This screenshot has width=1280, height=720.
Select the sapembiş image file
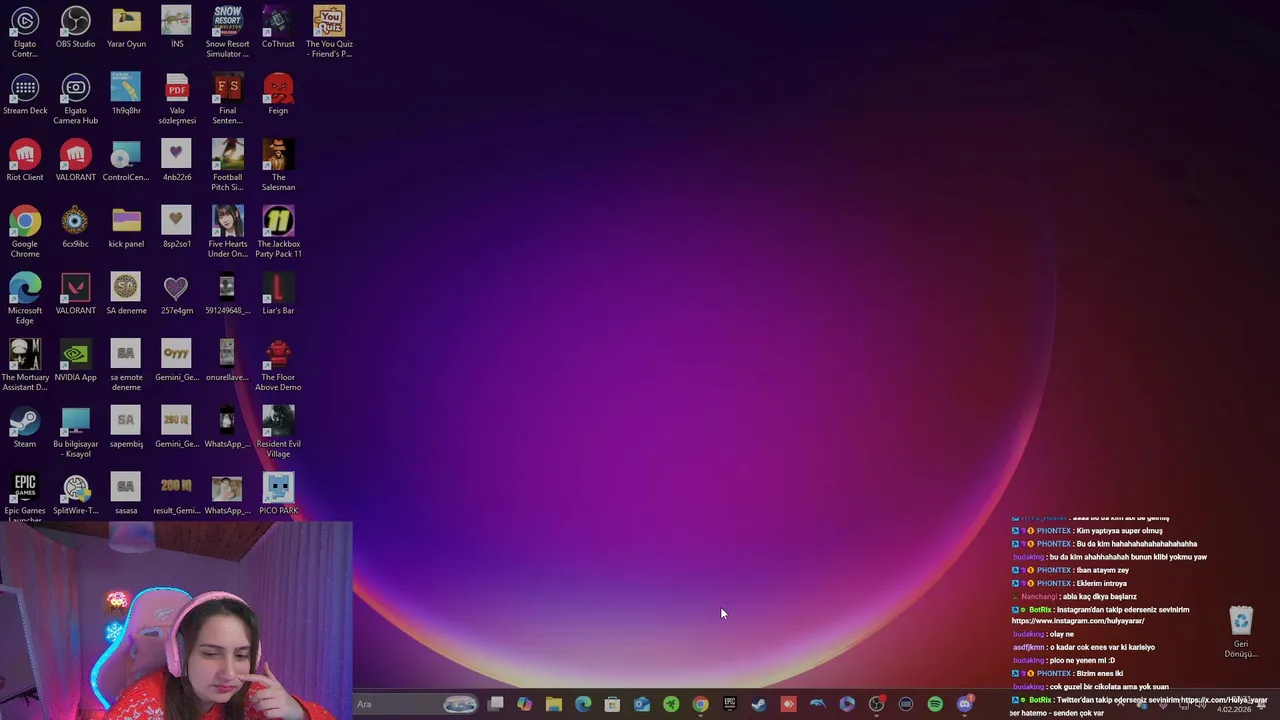pos(126,428)
